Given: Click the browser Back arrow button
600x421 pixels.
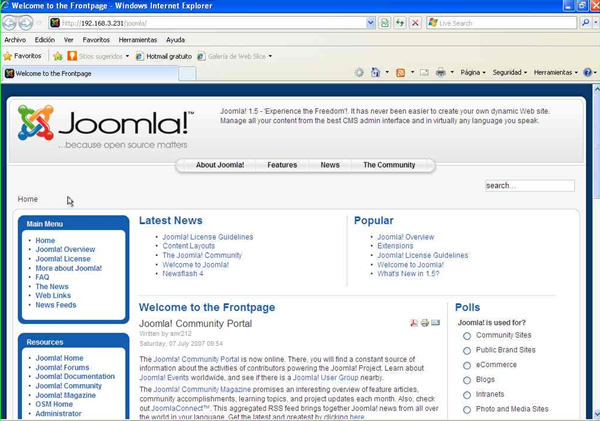Looking at the screenshot, I should 9,23.
